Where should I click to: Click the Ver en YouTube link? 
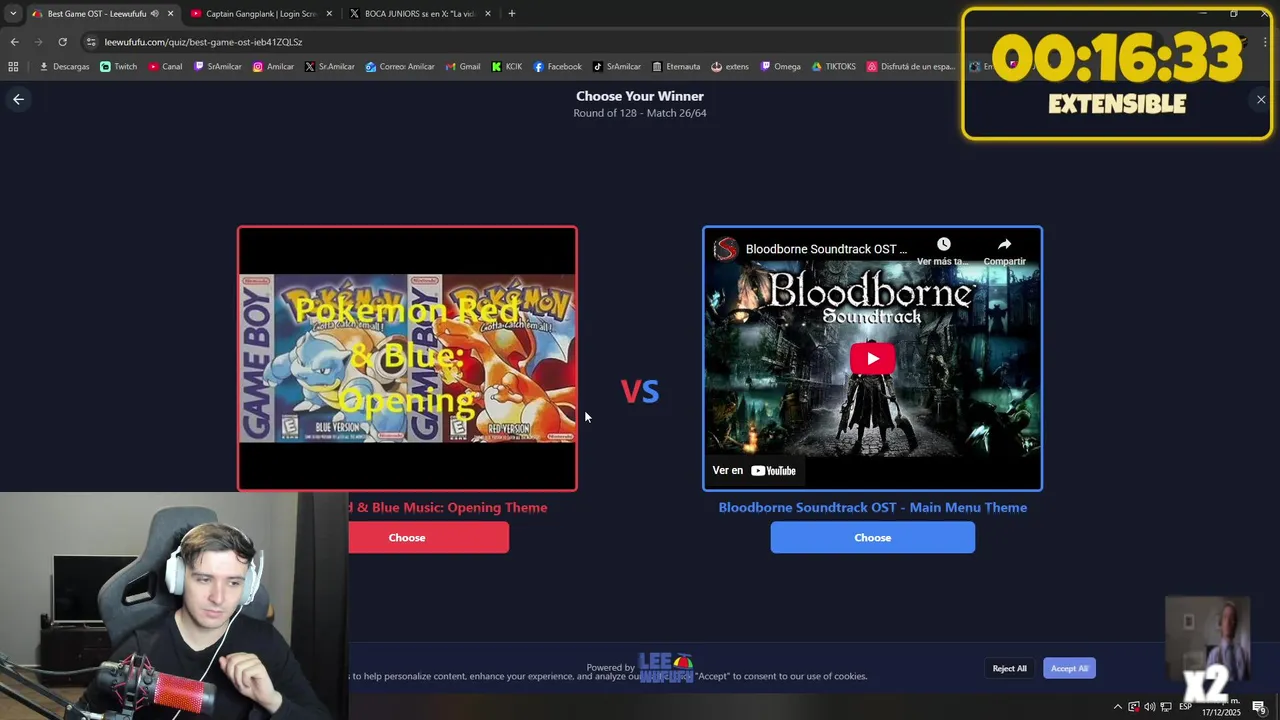754,470
